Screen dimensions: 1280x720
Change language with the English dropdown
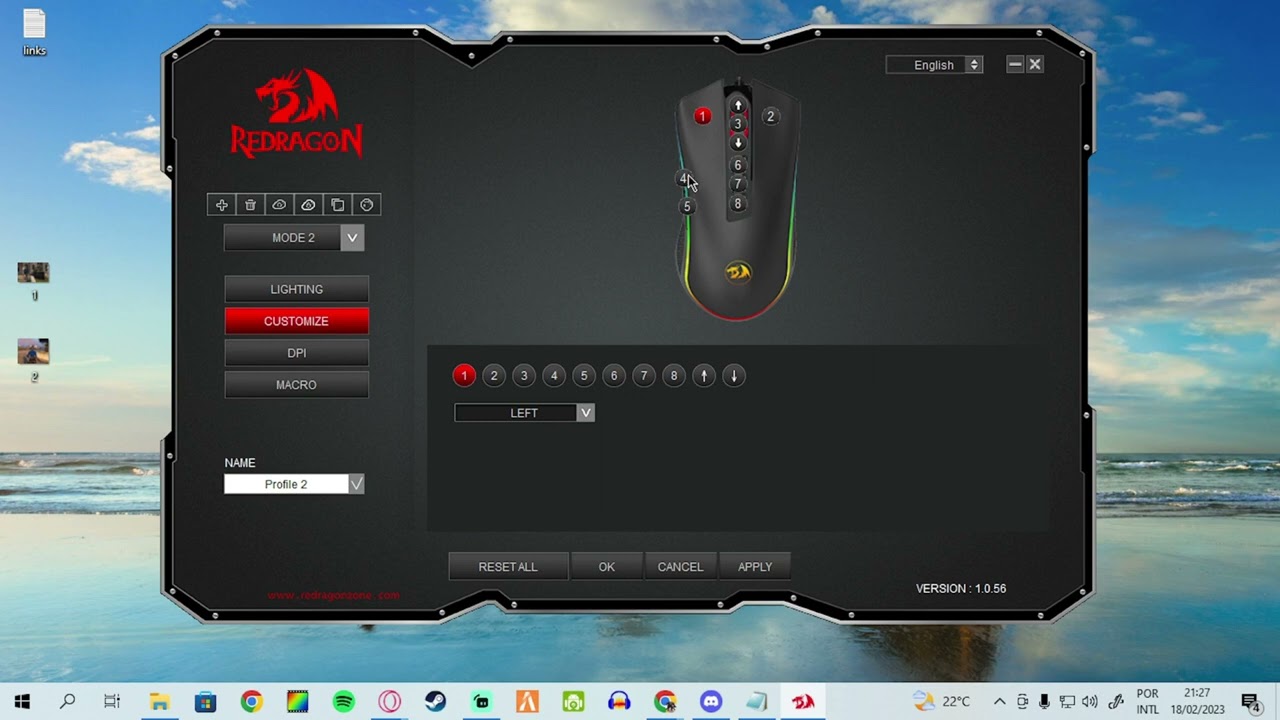point(934,65)
